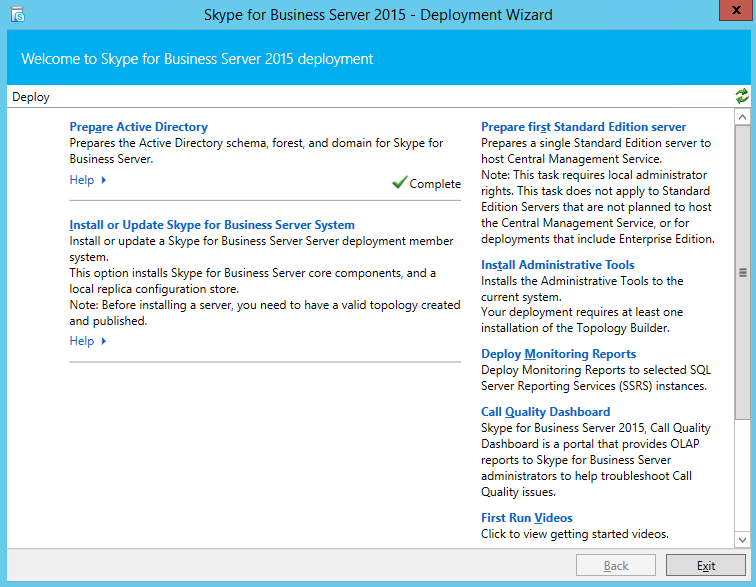The image size is (756, 587).
Task: Click the vertical scrollbar thumb
Action: point(742,273)
